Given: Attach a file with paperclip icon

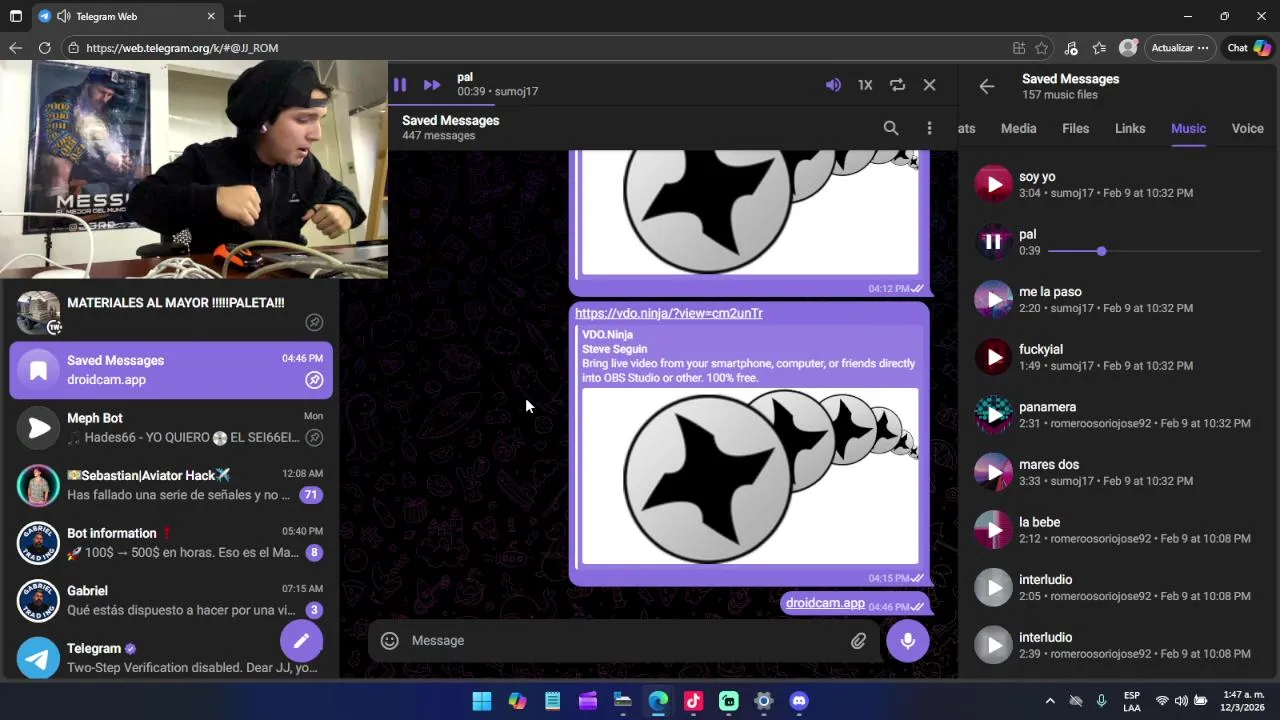Looking at the screenshot, I should pos(858,641).
